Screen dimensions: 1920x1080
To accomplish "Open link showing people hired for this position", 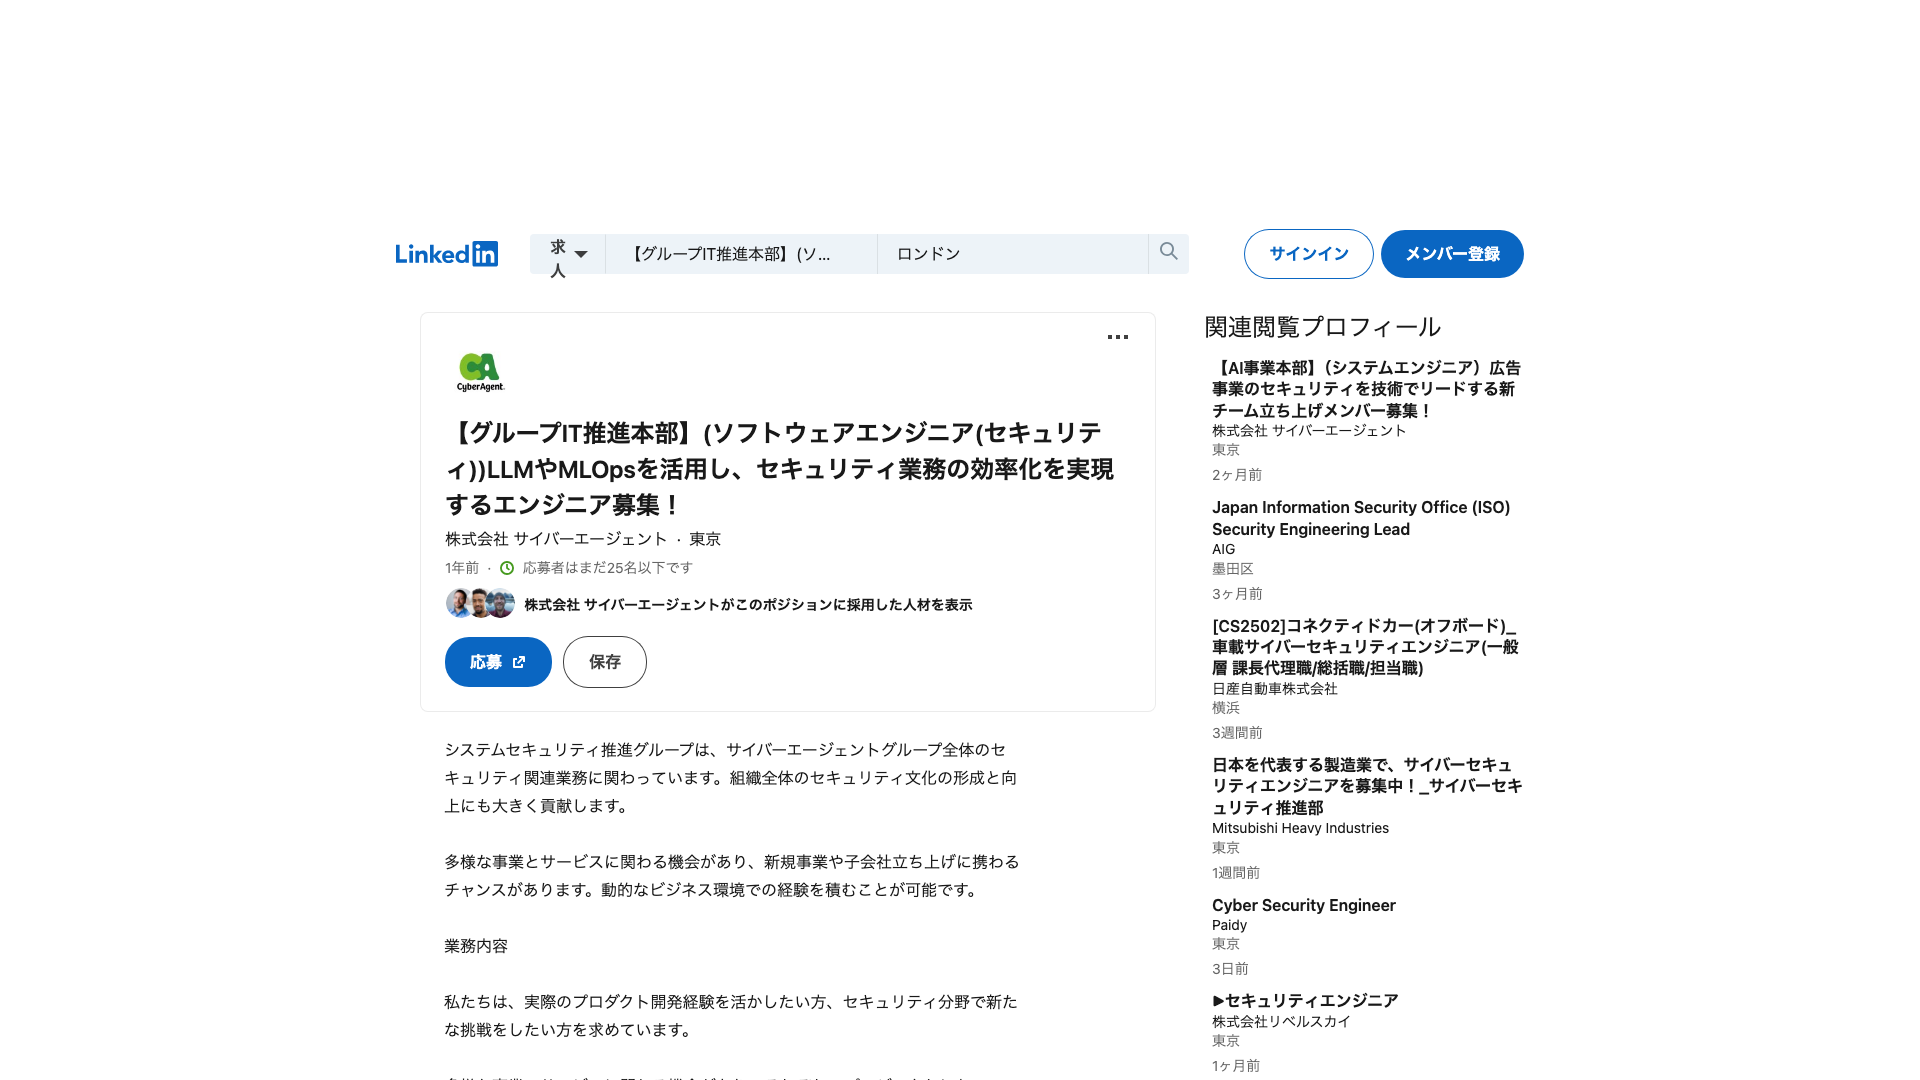I will click(748, 605).
